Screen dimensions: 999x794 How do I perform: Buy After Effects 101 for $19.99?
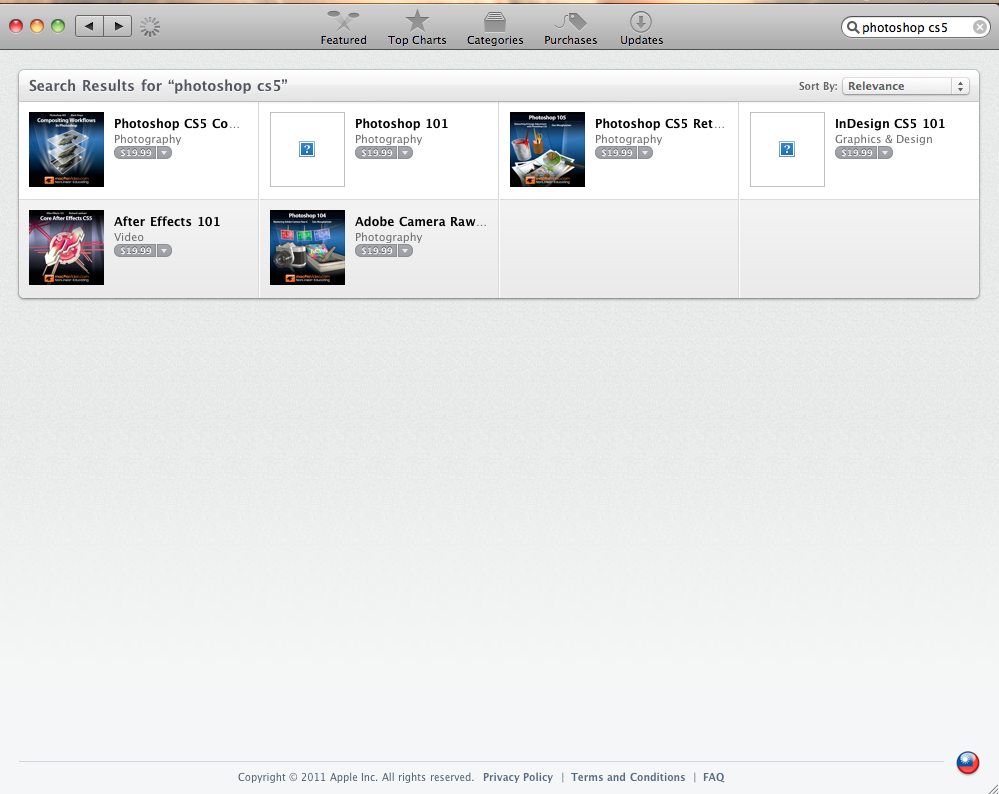point(135,251)
